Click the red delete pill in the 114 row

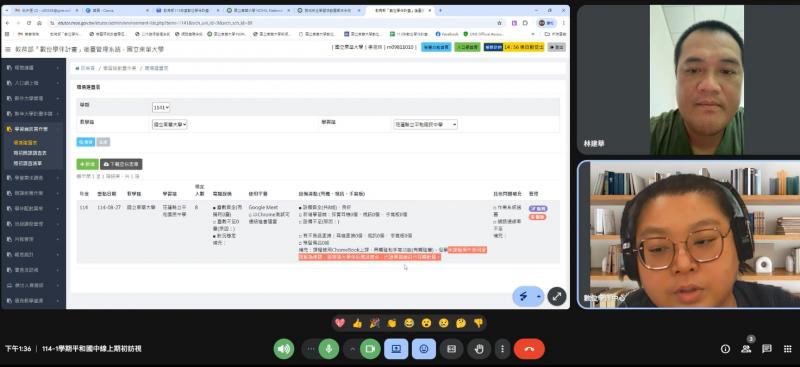click(x=537, y=217)
